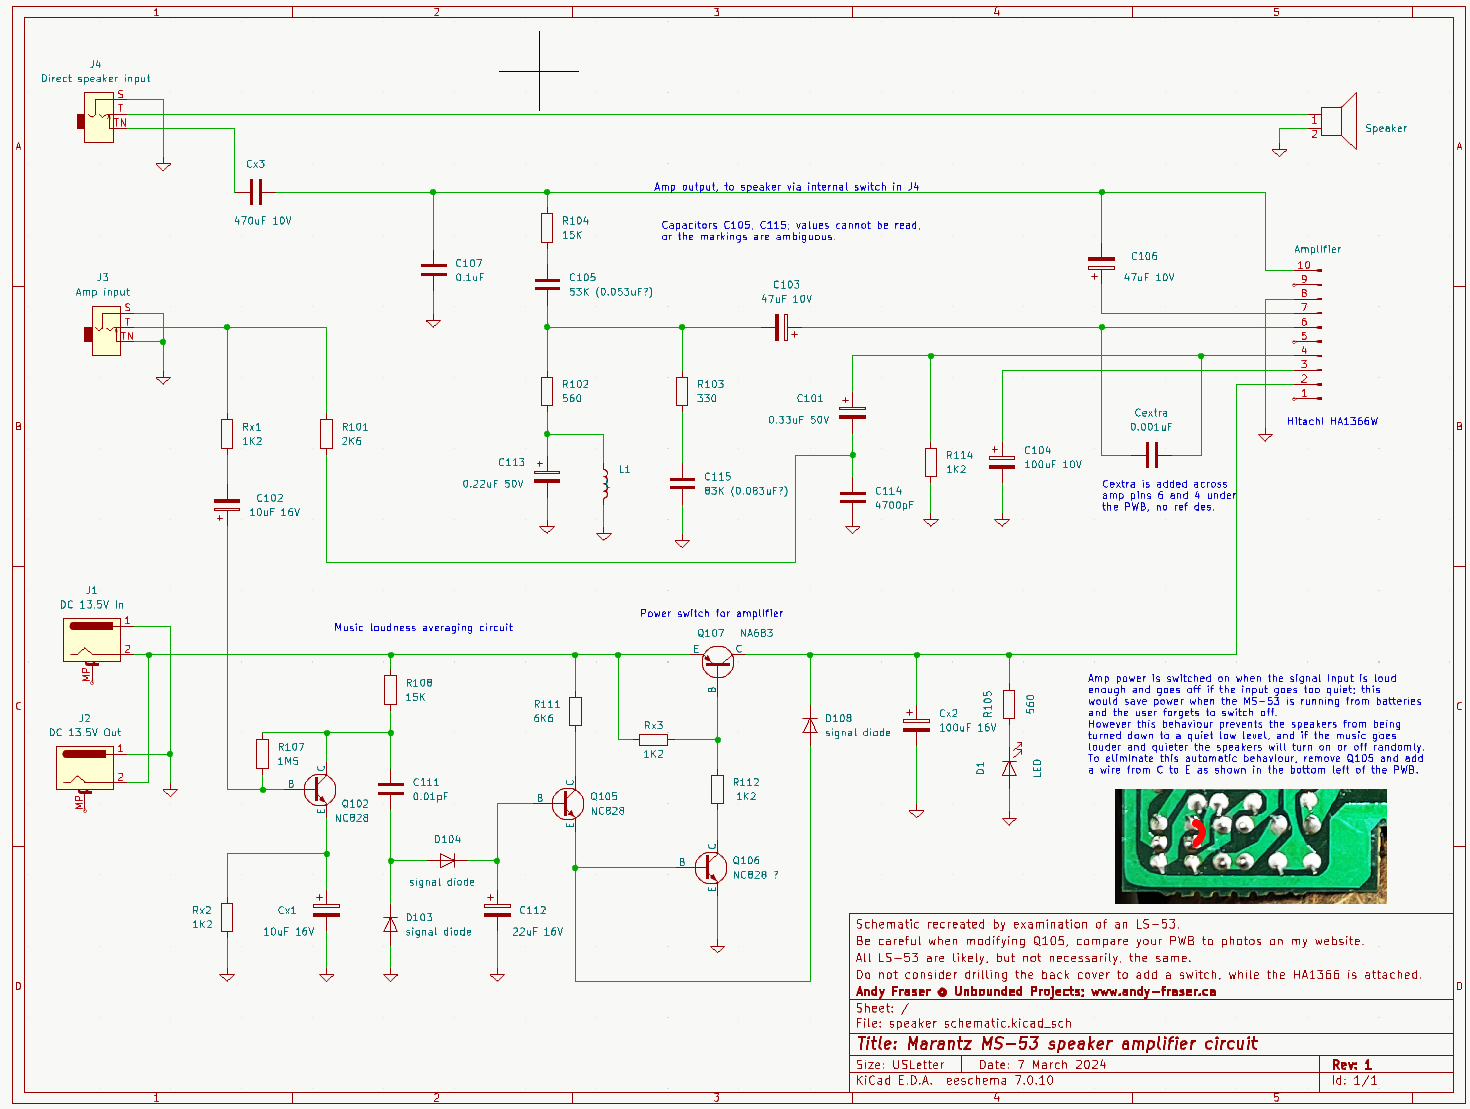This screenshot has height=1109, width=1470.
Task: Select resistor R104 15K
Action: point(547,228)
